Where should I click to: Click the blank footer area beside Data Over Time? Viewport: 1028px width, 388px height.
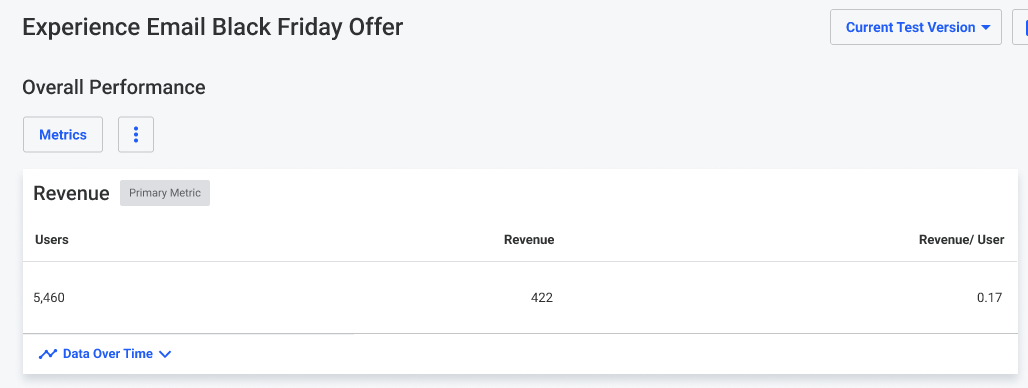pos(590,354)
